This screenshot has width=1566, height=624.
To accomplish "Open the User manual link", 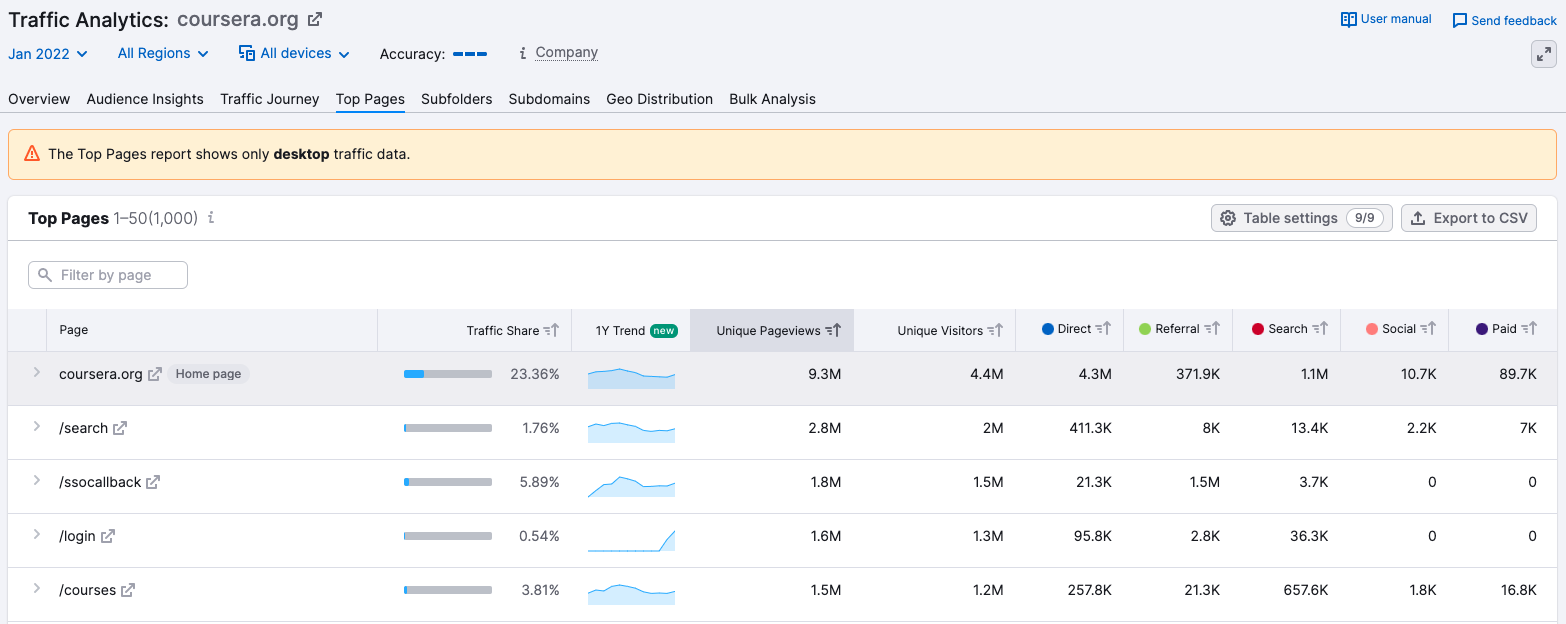I will [1396, 19].
